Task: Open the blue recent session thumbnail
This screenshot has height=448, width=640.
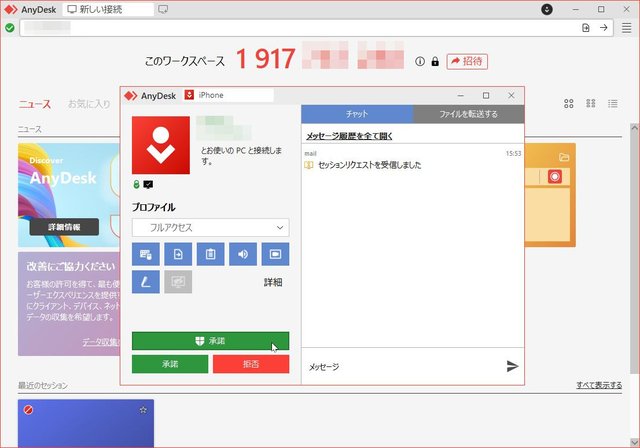Action: [x=86, y=423]
